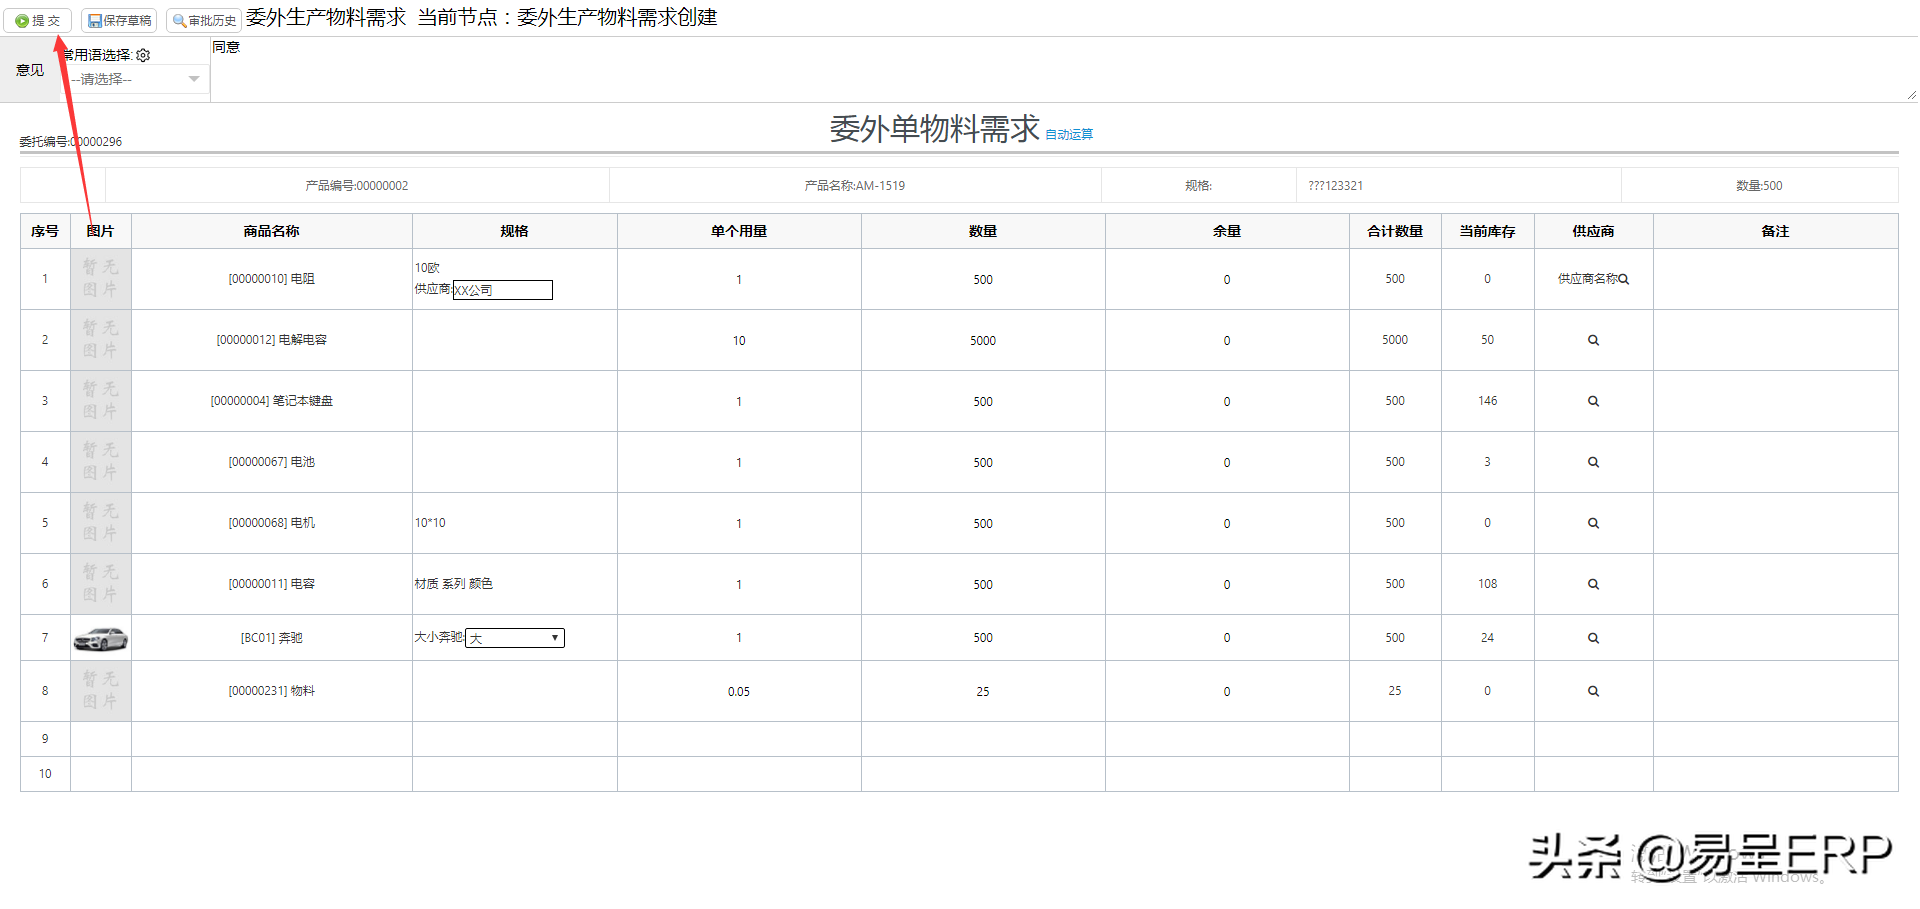Open supplier search for 电解电容 row
This screenshot has height=909, width=1920.
[x=1593, y=340]
